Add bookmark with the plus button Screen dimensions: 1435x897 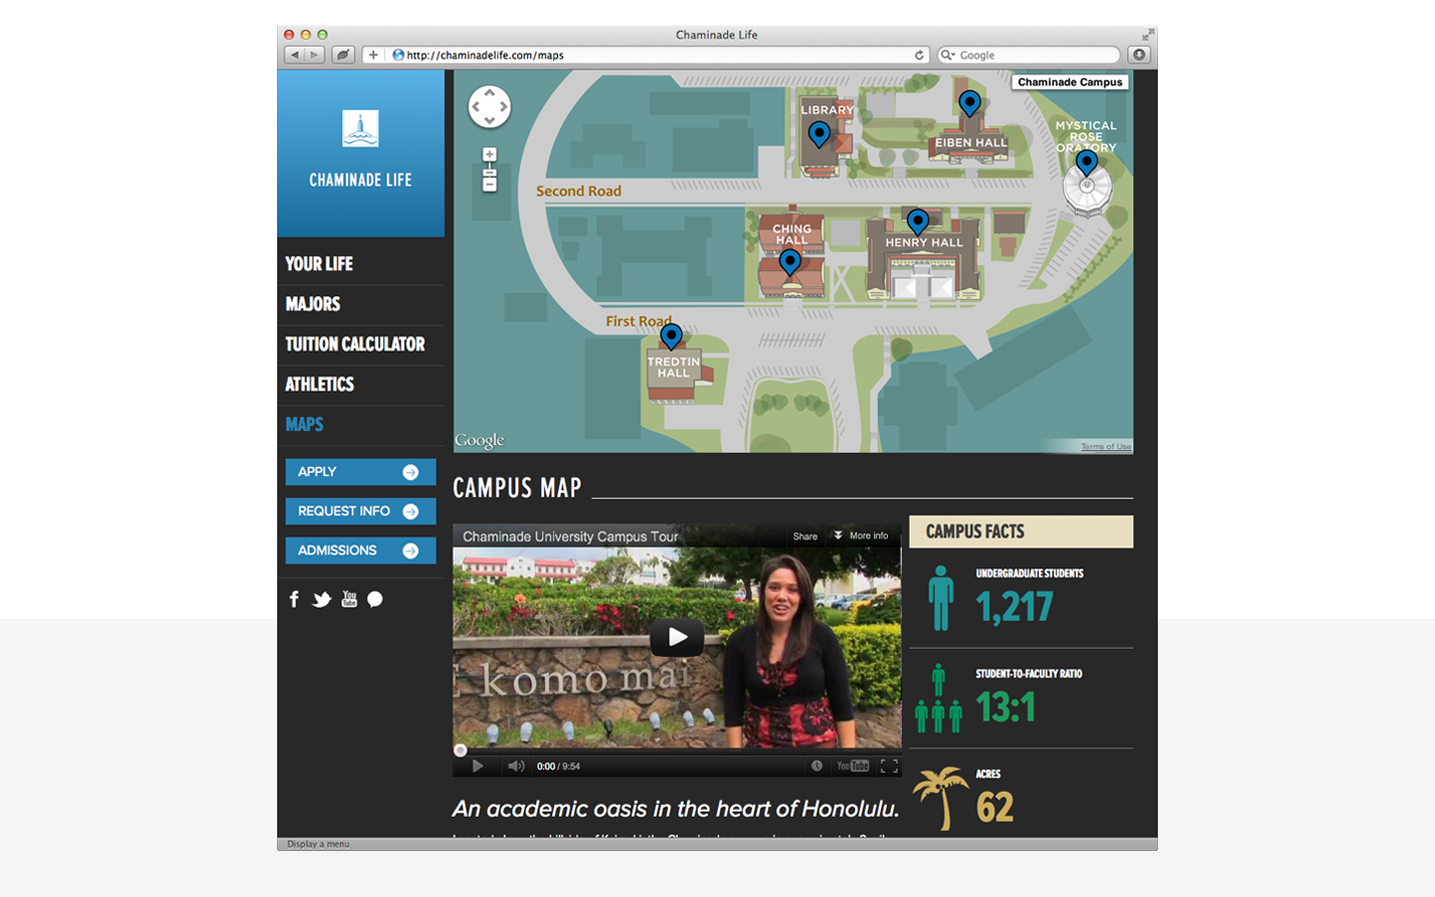pos(373,55)
